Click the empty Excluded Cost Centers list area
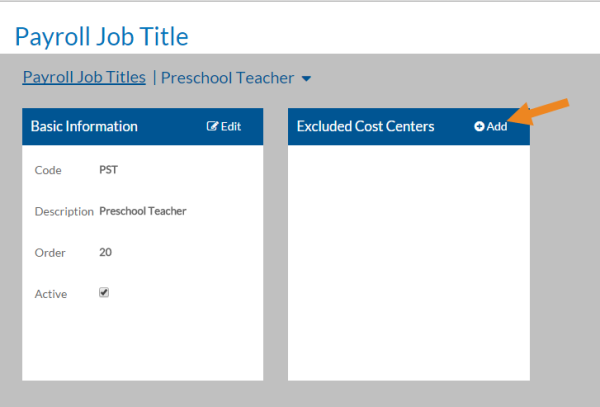The width and height of the screenshot is (600, 407). tap(408, 262)
